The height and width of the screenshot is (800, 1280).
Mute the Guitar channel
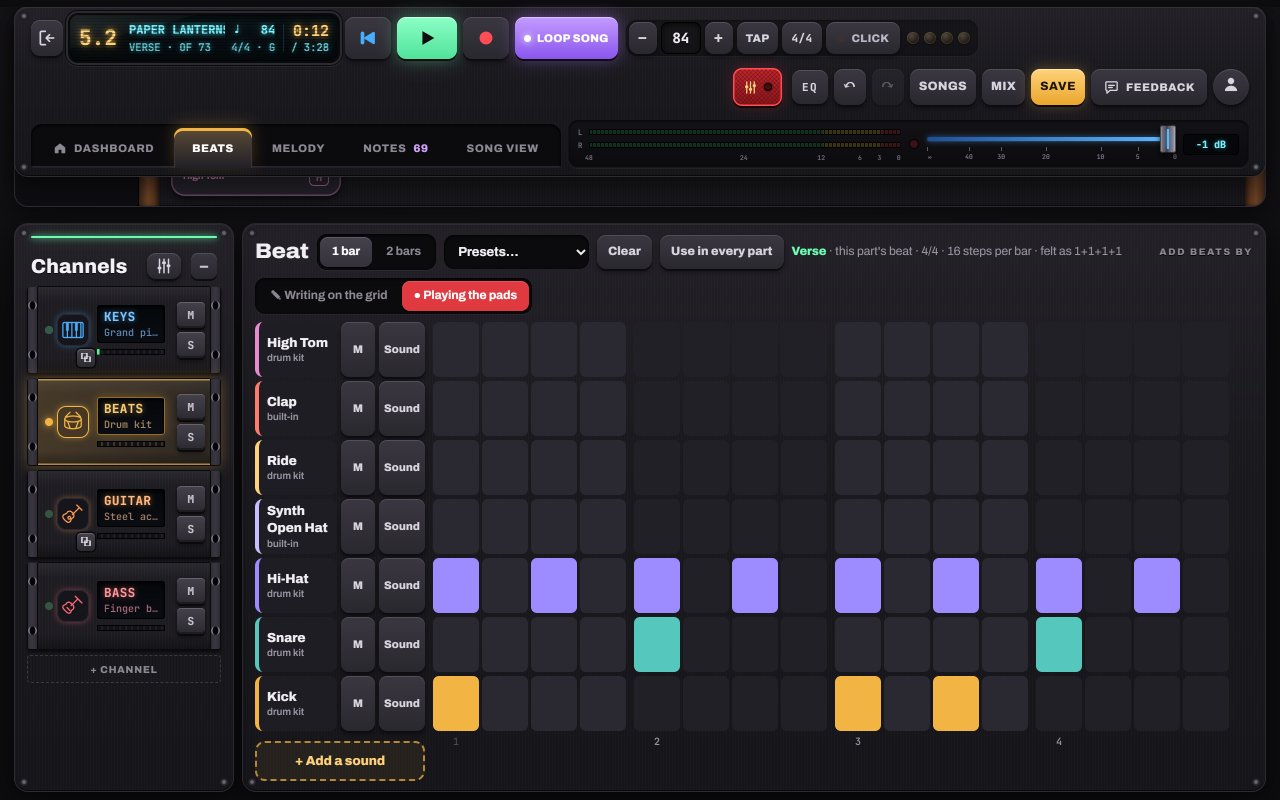click(190, 498)
